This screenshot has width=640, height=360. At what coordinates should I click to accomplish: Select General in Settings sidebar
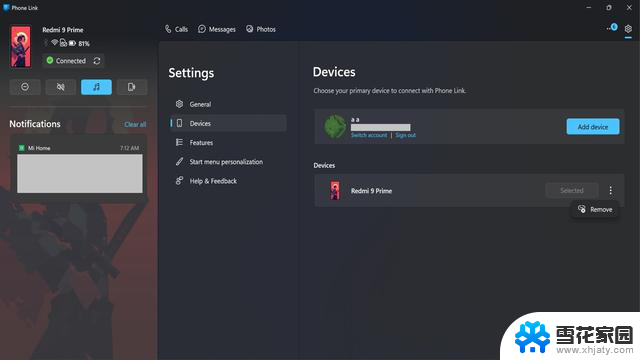click(228, 104)
